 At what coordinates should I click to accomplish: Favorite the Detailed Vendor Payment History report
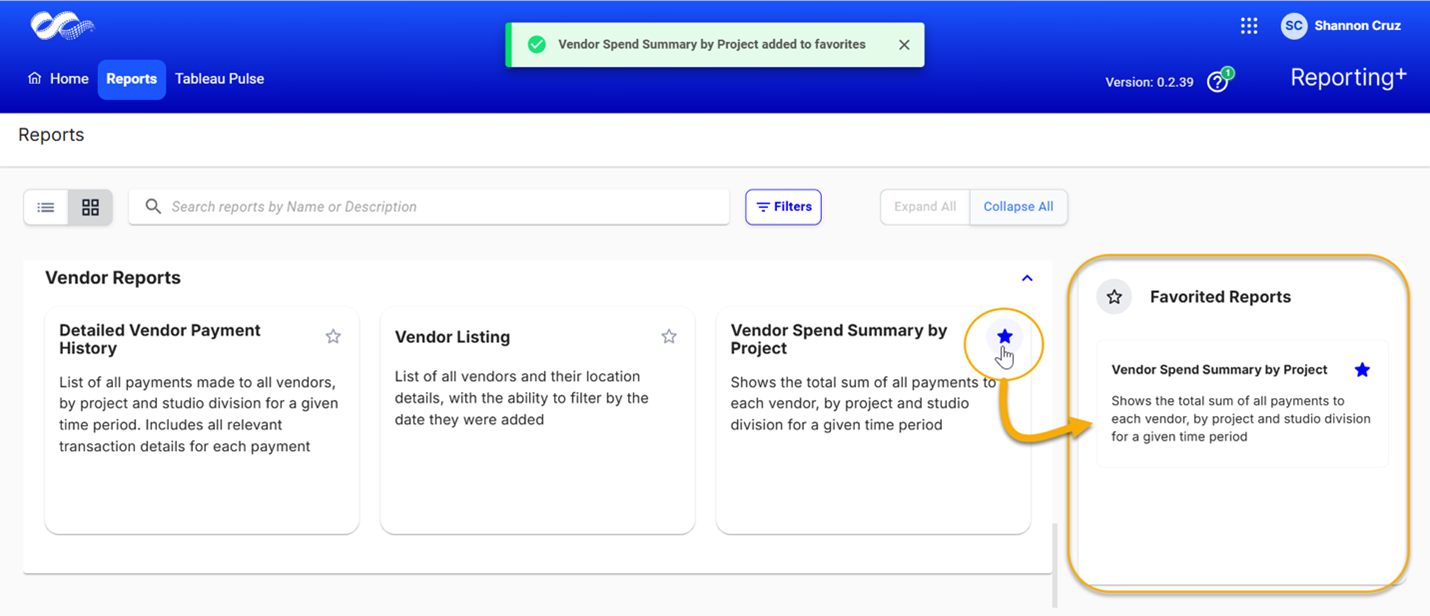point(333,337)
